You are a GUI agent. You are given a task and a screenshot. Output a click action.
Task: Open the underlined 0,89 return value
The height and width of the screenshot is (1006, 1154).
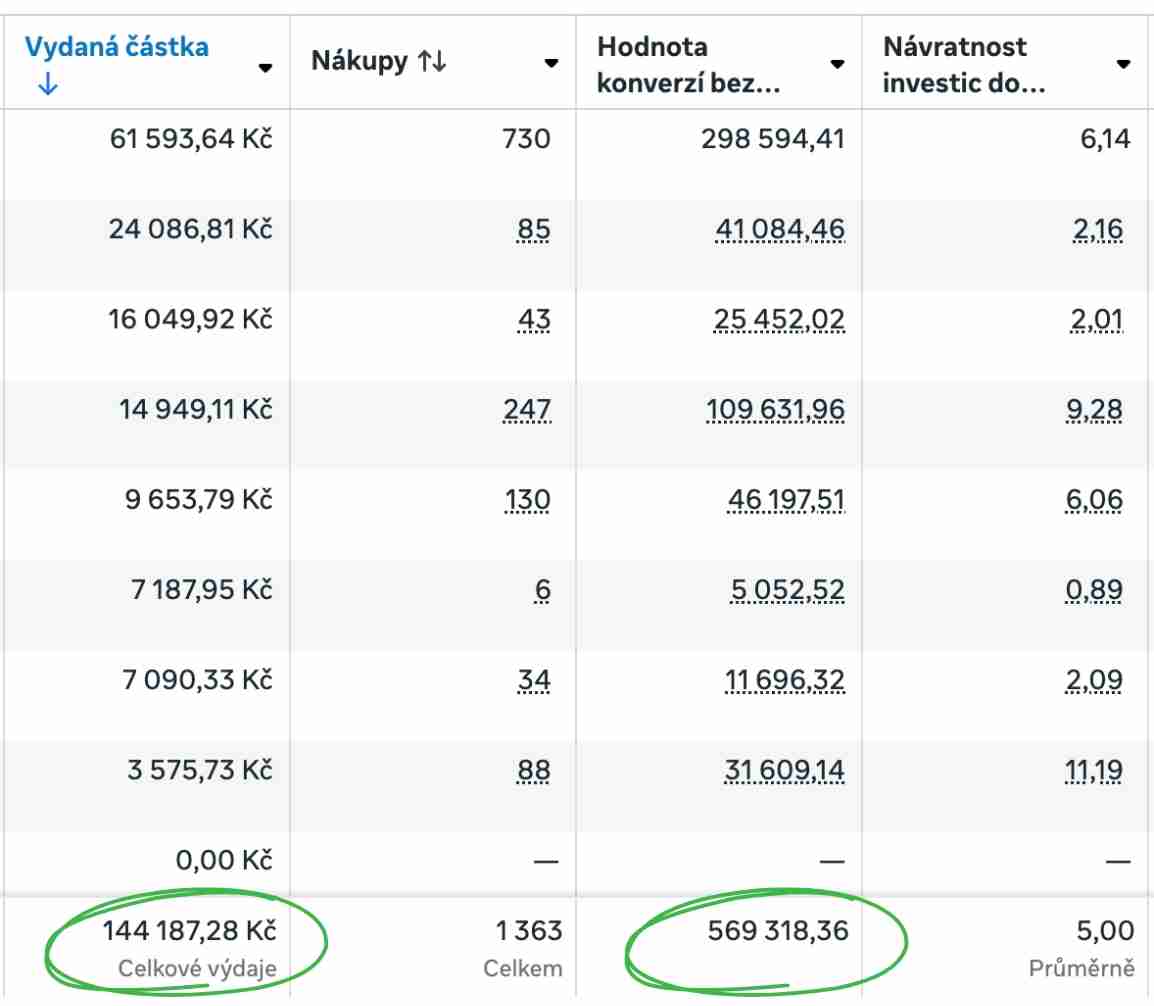[1094, 590]
